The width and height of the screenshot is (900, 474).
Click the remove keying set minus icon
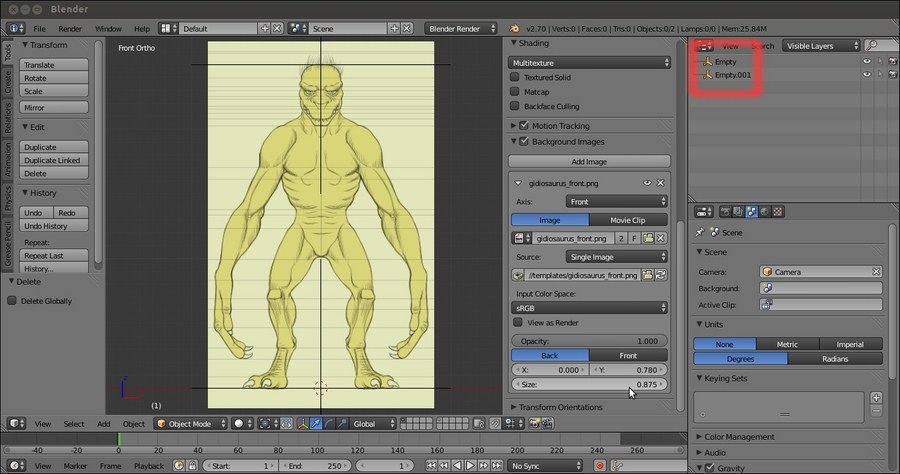point(876,411)
